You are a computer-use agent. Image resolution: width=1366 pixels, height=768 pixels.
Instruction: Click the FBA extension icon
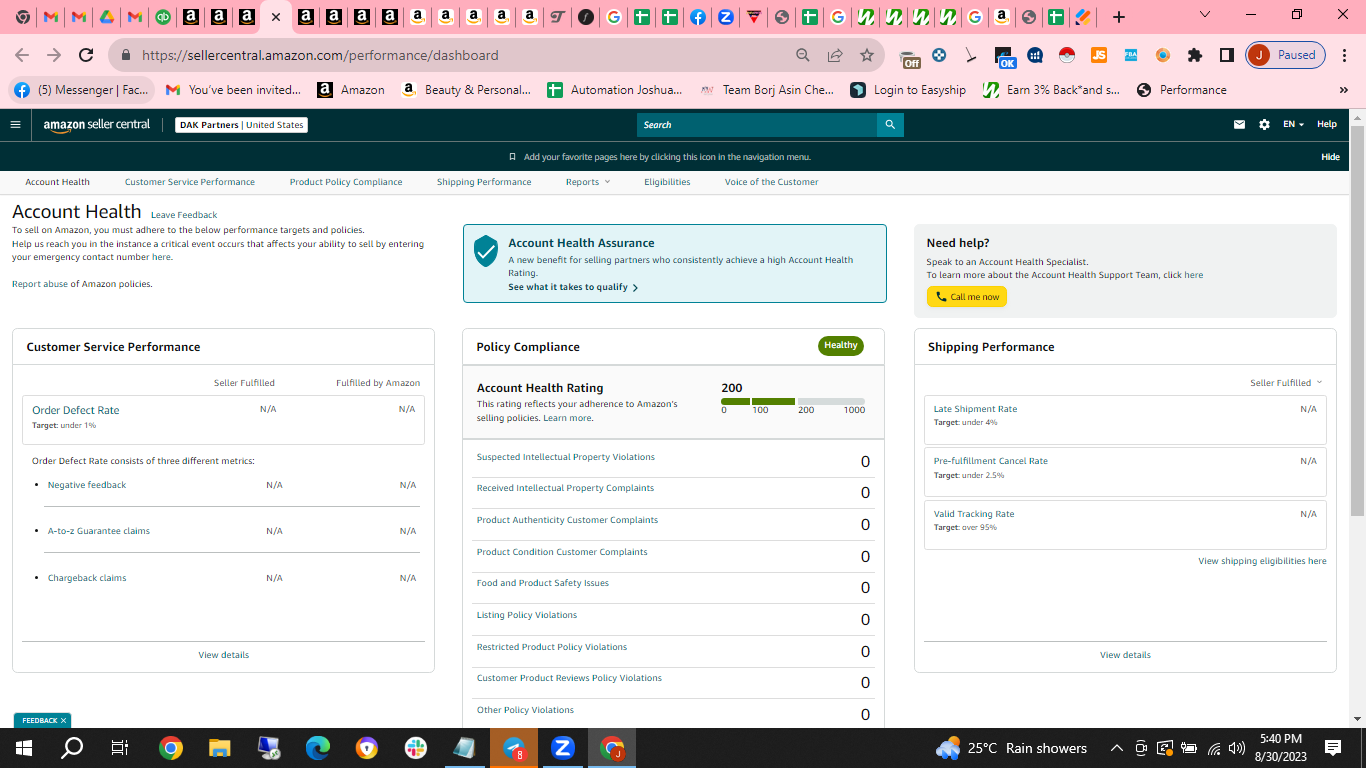(x=1131, y=55)
